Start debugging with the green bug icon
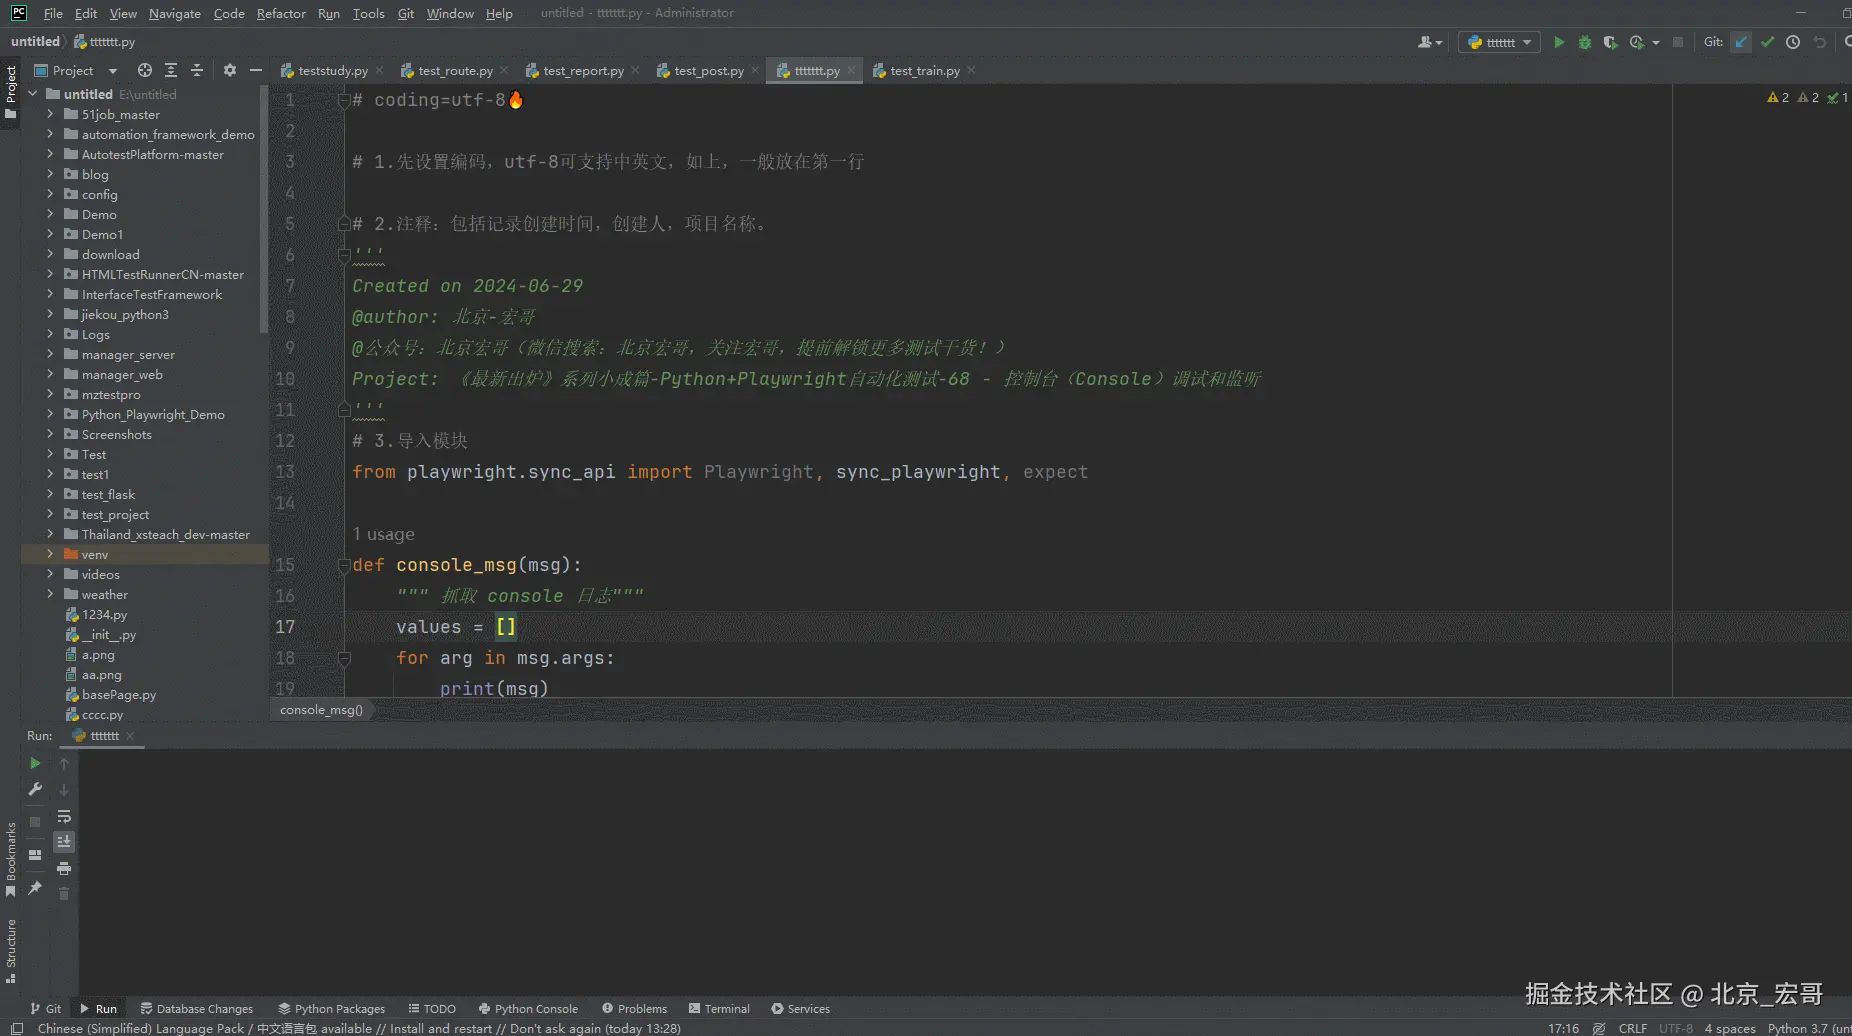The image size is (1852, 1036). 1584,42
